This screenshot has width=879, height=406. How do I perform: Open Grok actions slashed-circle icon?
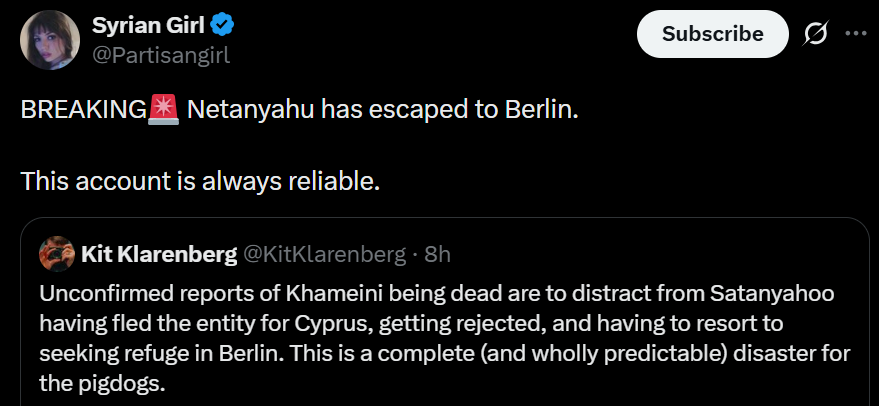816,33
